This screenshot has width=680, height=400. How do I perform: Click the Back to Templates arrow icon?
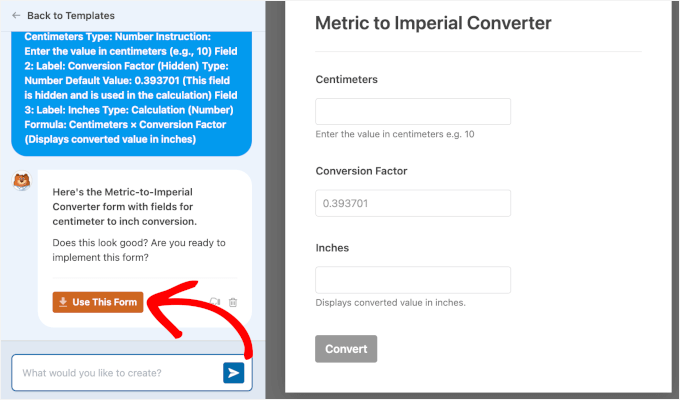16,16
